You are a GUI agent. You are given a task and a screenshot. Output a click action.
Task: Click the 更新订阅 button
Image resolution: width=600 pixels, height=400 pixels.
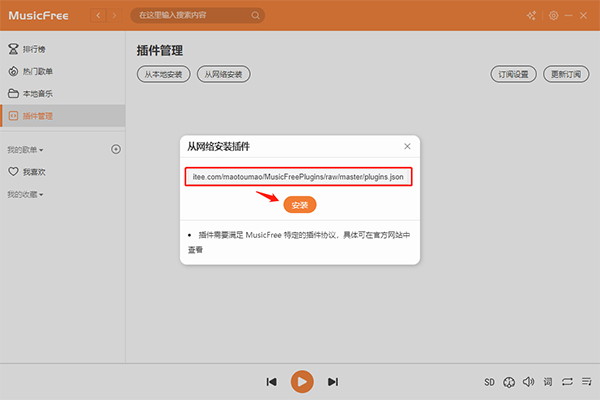566,74
